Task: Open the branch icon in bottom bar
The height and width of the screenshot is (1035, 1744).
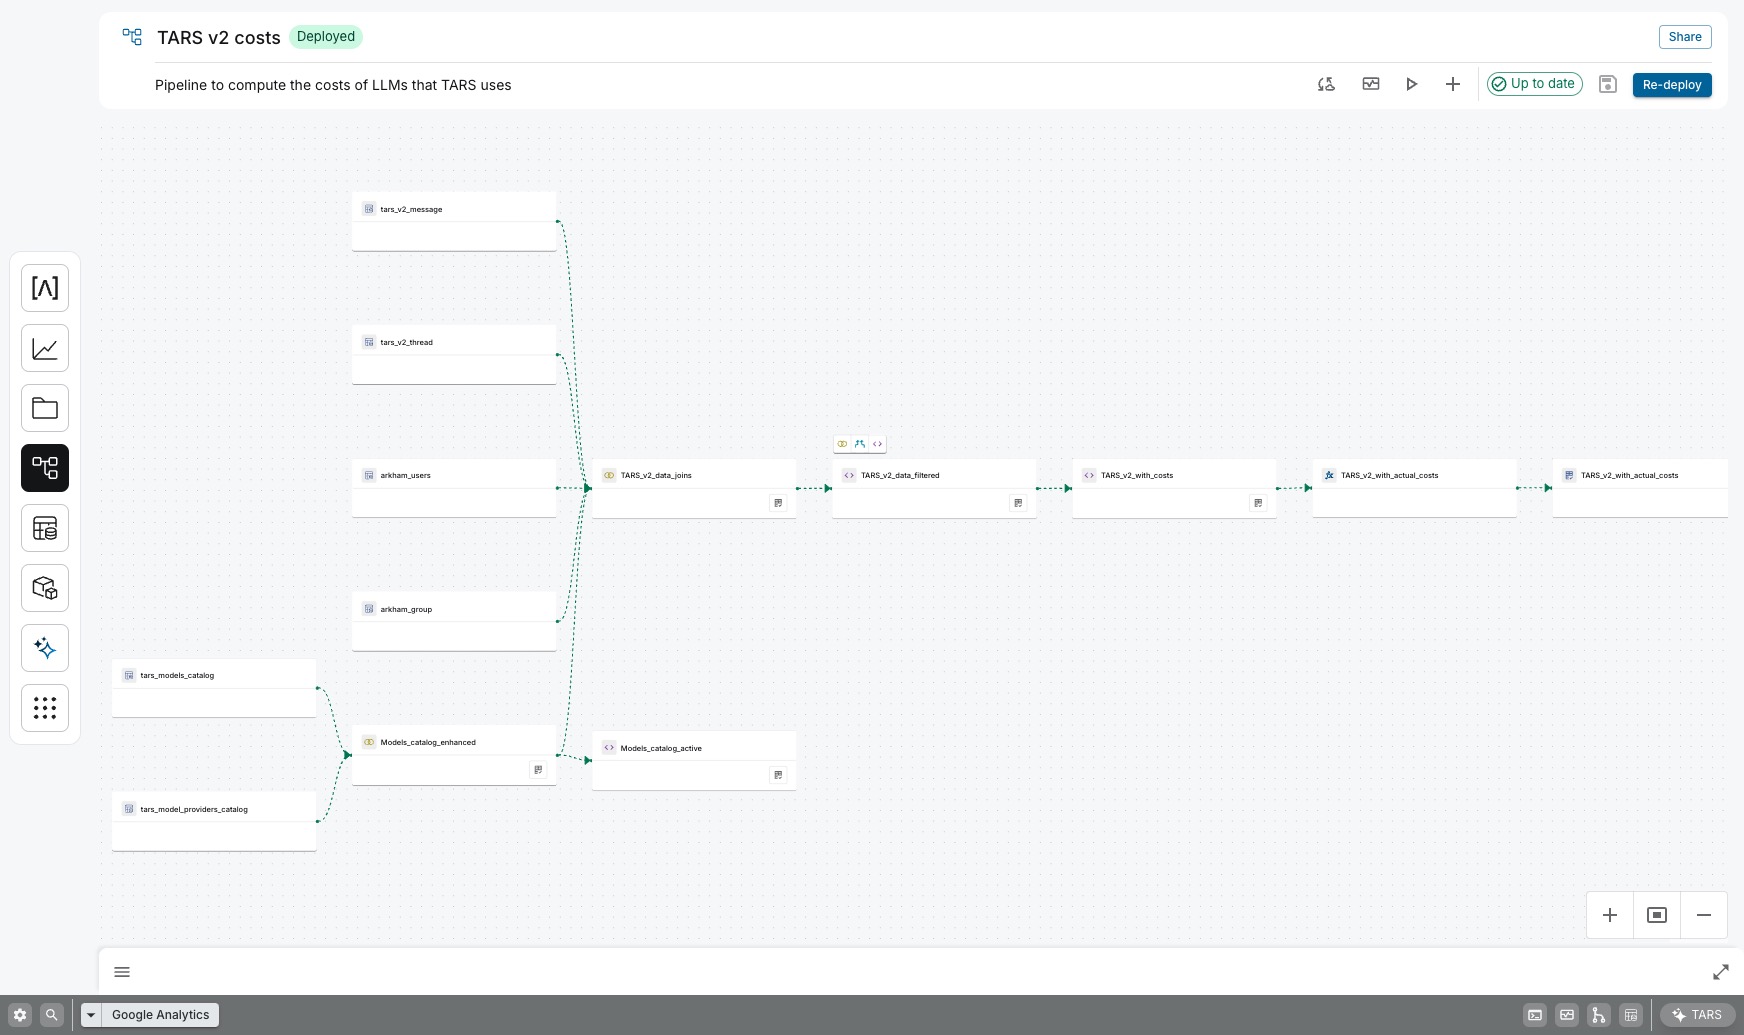Action: click(x=1599, y=1015)
